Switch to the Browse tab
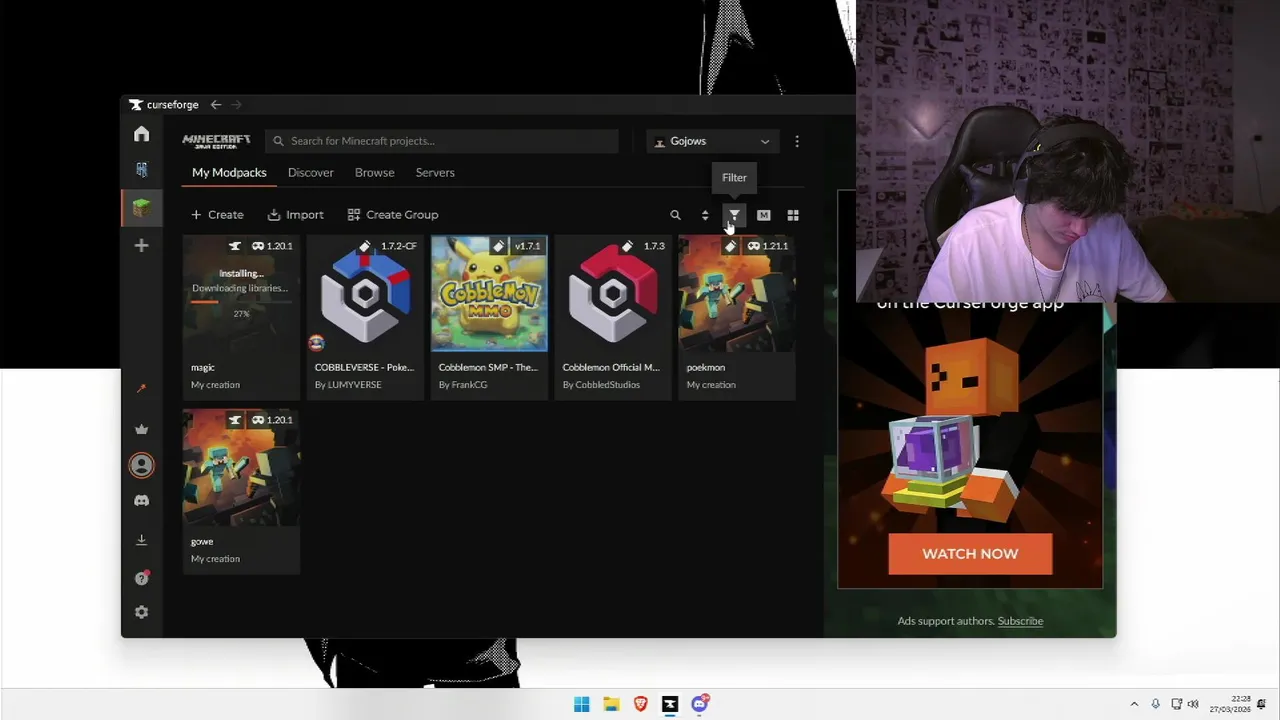This screenshot has height=720, width=1280. [375, 172]
